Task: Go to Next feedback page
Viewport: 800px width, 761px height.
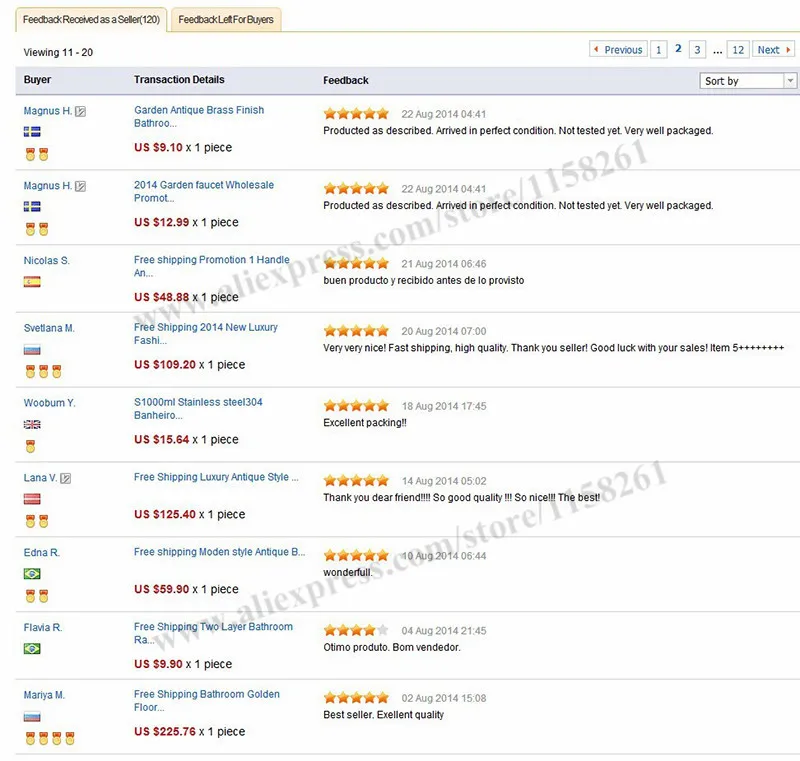Action: click(773, 49)
